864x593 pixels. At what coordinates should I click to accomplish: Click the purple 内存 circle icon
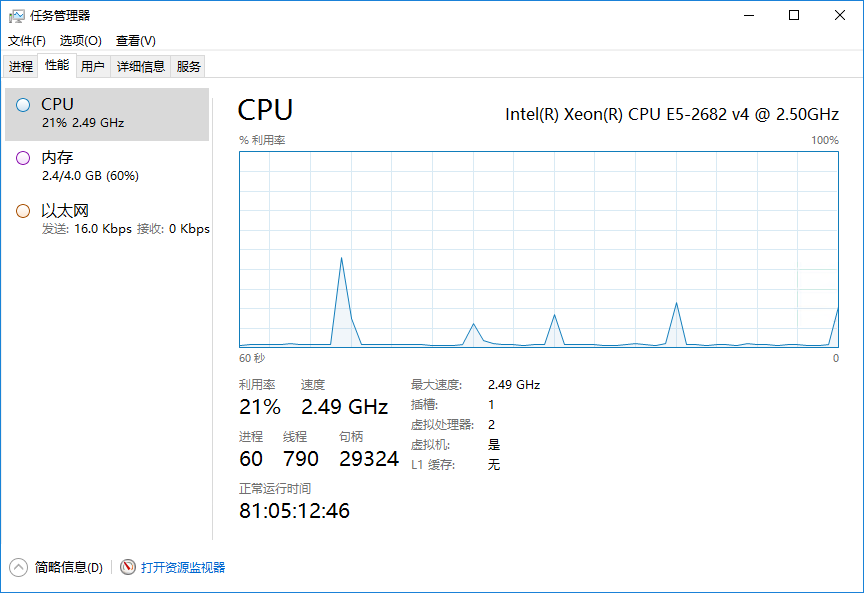point(23,158)
